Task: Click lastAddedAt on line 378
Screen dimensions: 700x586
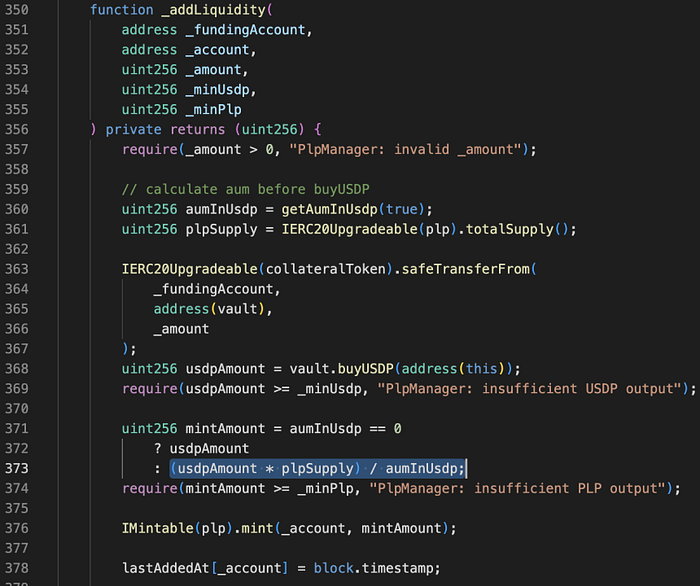Action: pos(166,568)
